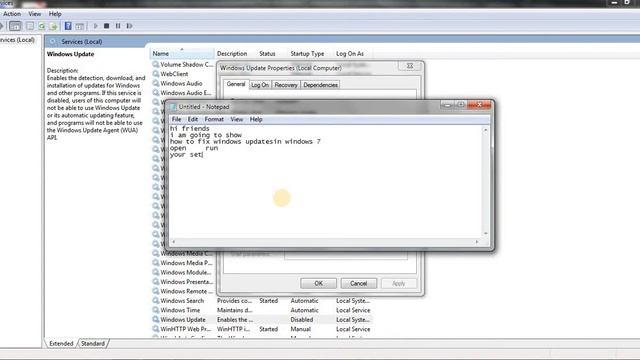Click the Notepad vertical scrollbar up arrow

pos(485,130)
